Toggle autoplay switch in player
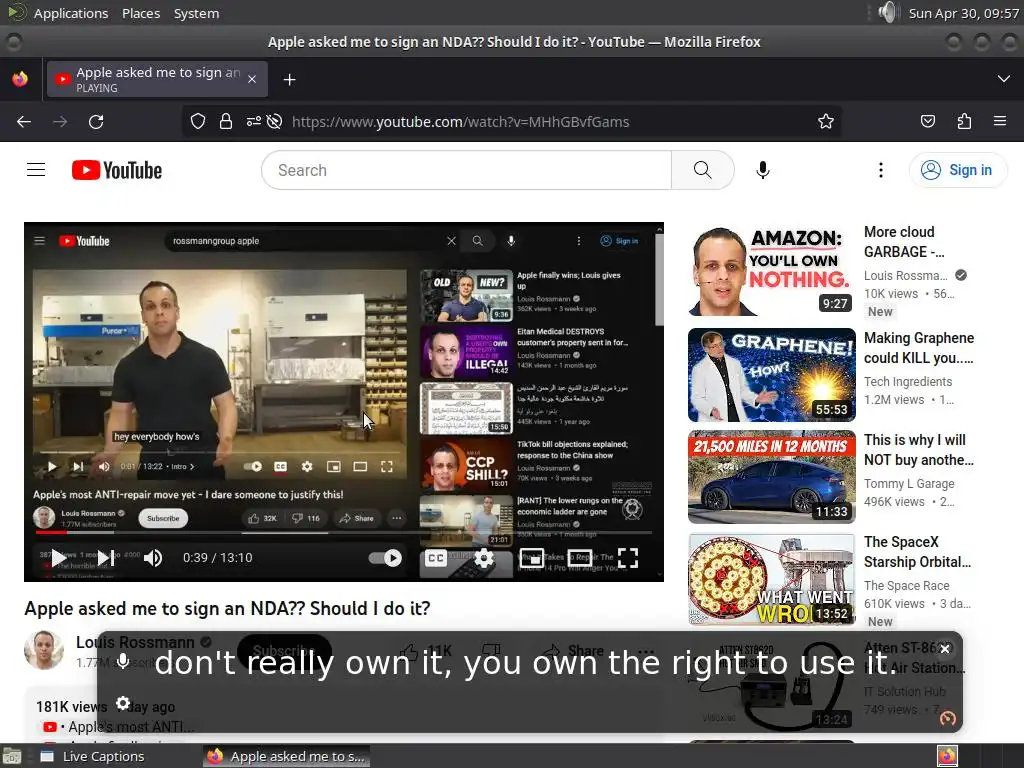The image size is (1024, 768). (385, 558)
